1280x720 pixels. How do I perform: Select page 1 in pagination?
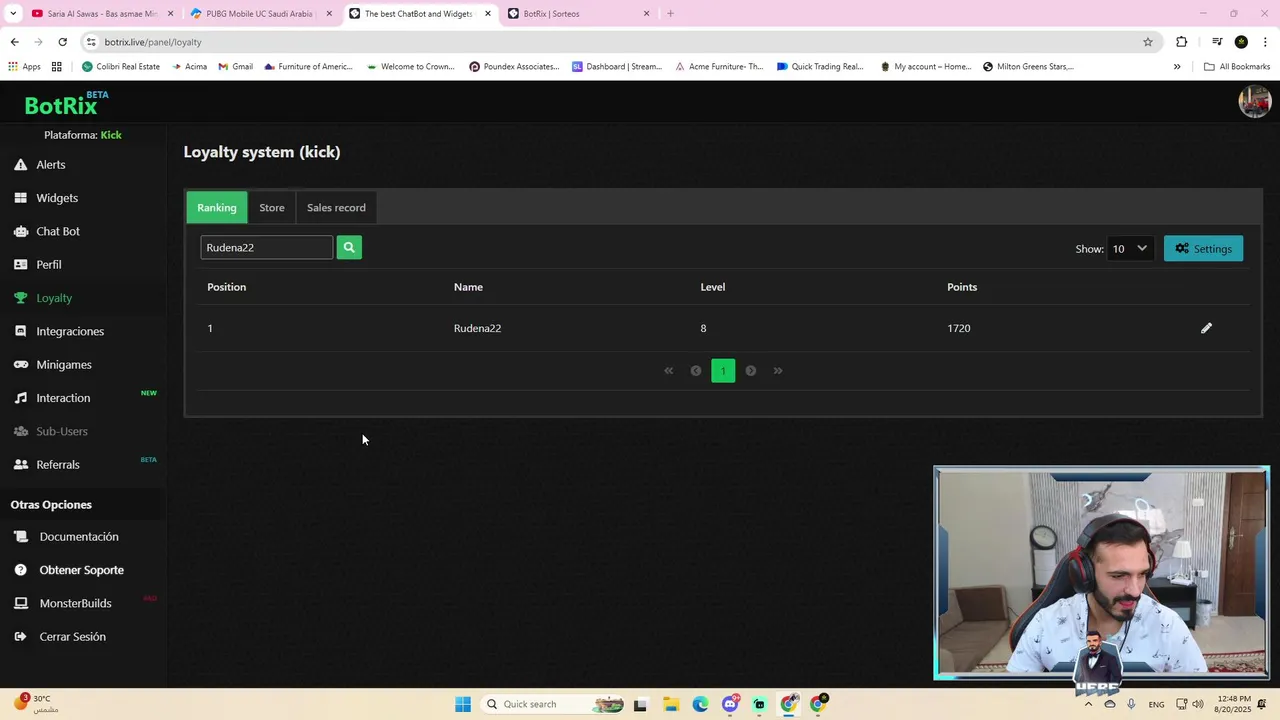723,371
